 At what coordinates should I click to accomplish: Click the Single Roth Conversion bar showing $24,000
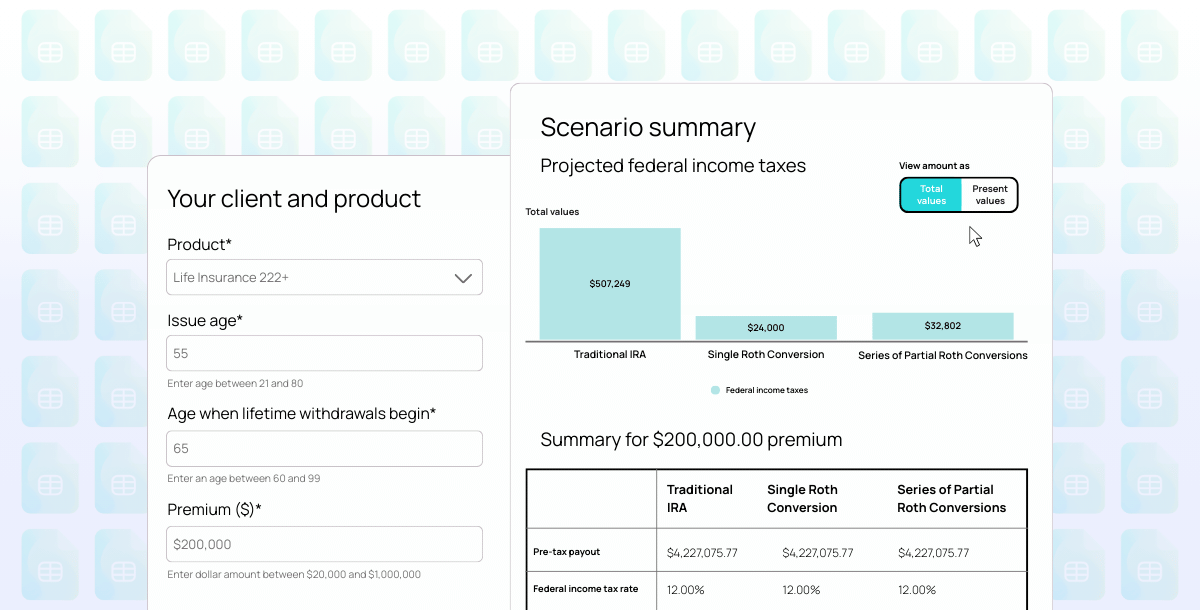click(766, 328)
